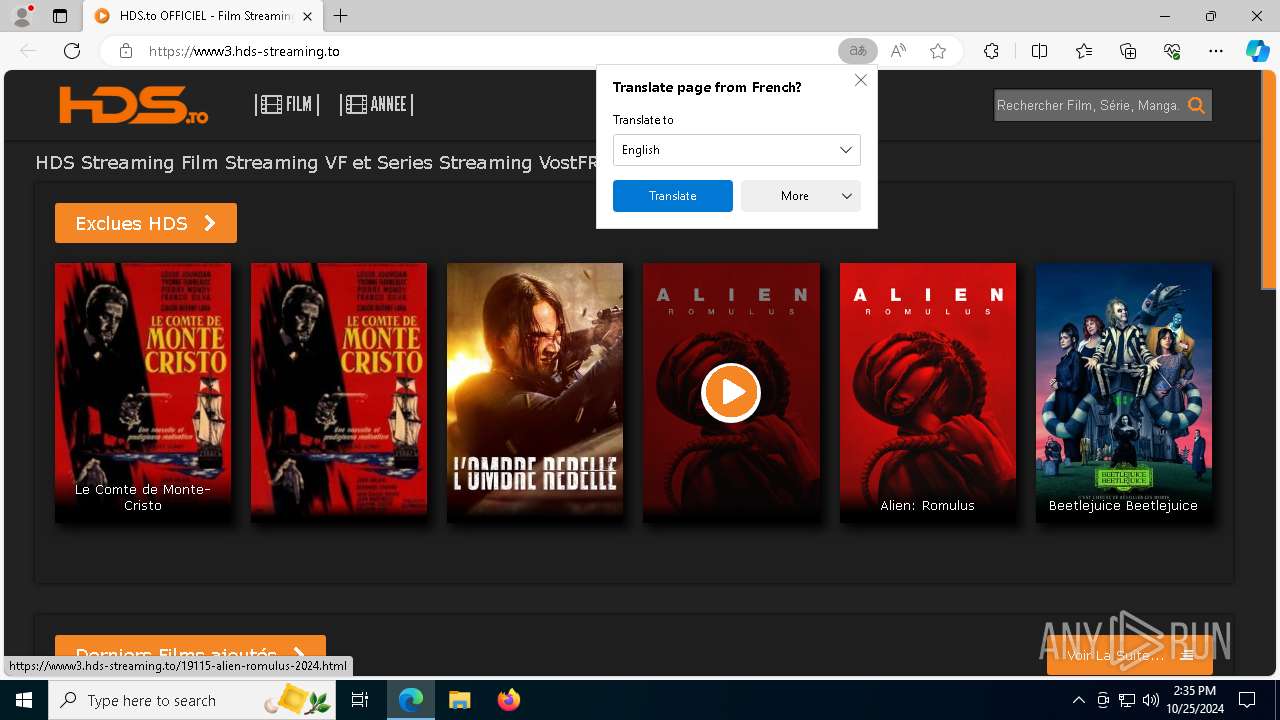1280x720 pixels.
Task: Open the Copilot sidebar icon
Action: (x=1257, y=51)
